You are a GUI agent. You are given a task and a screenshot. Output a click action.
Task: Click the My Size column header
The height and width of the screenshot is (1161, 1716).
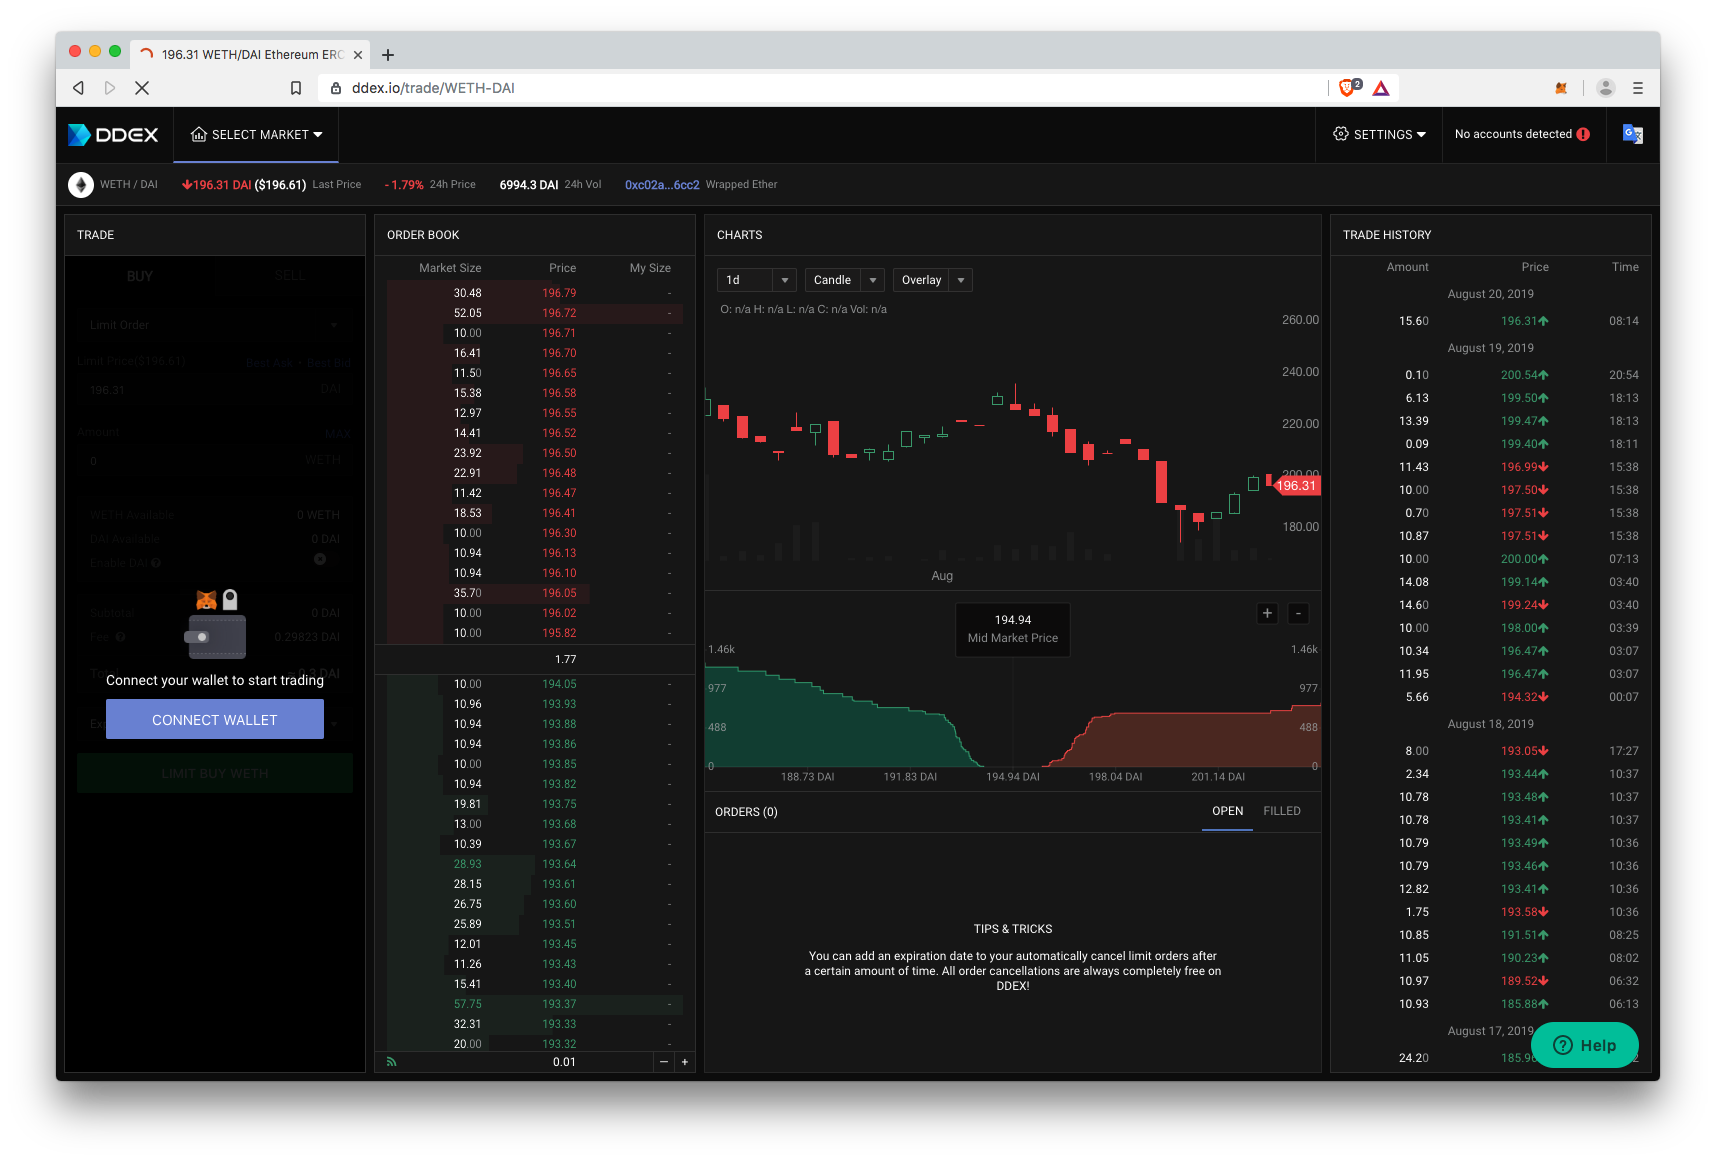click(x=650, y=268)
